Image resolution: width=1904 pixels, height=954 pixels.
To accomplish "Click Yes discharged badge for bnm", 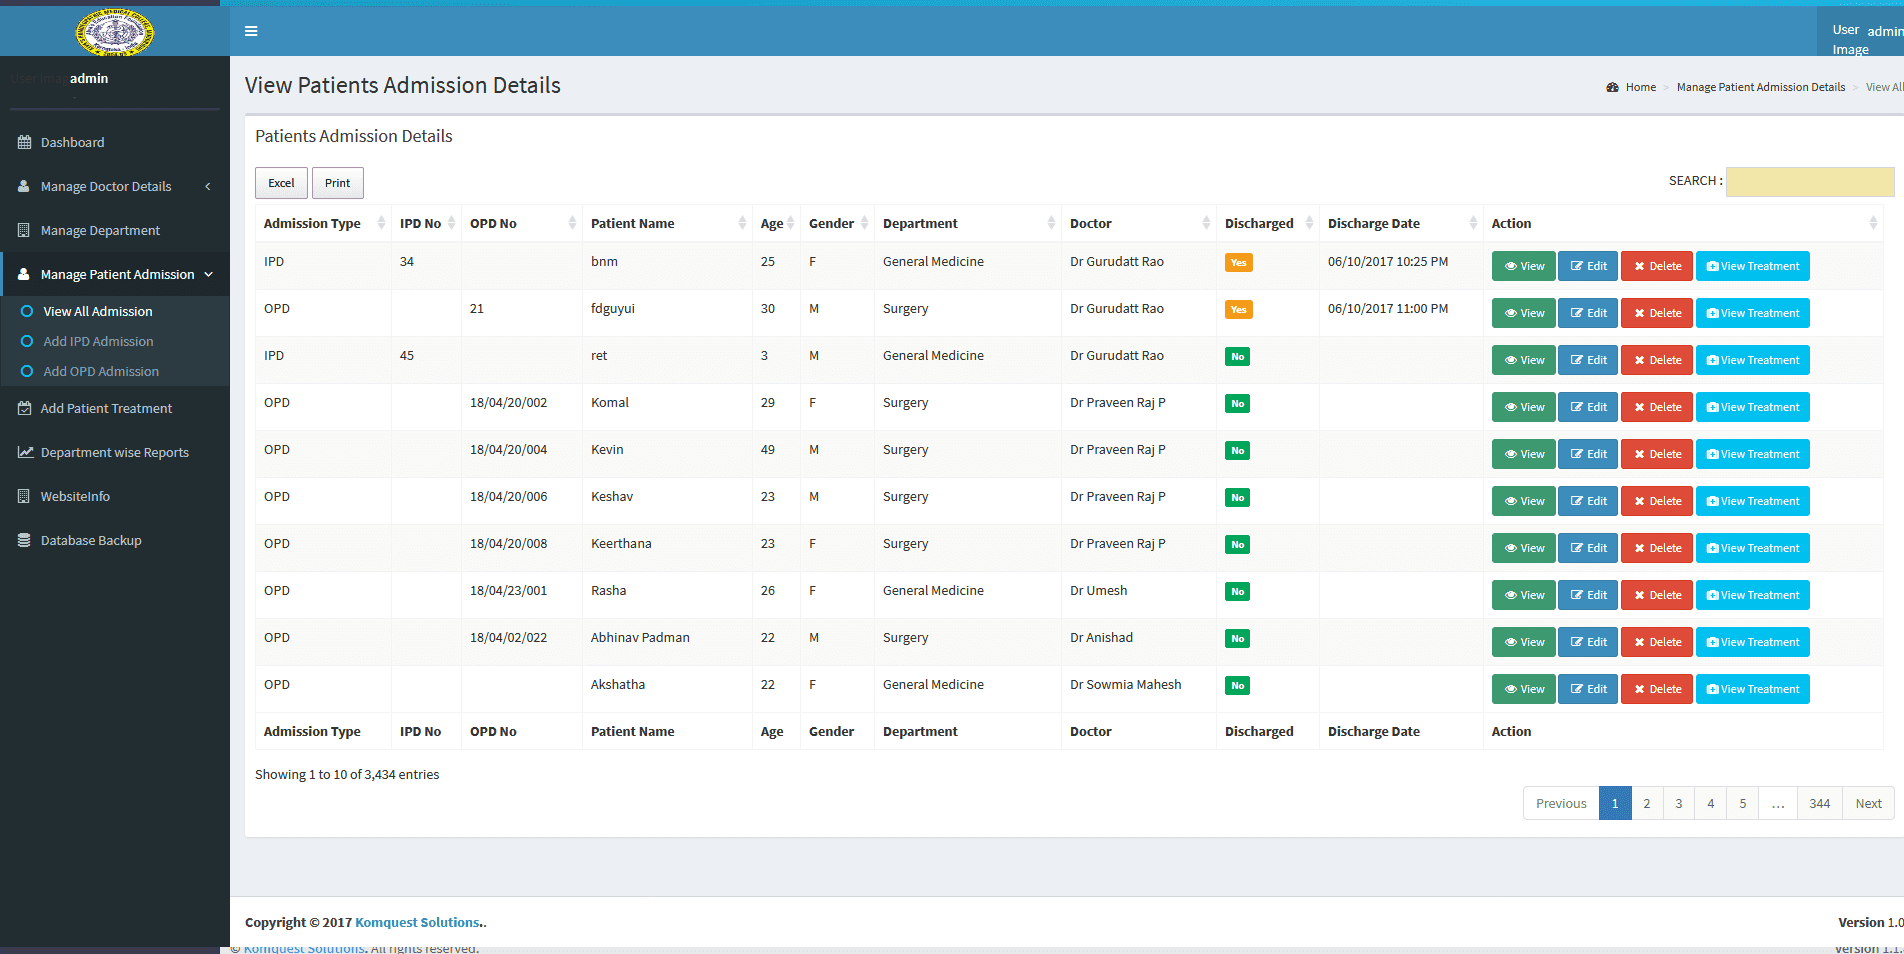I will 1238,263.
